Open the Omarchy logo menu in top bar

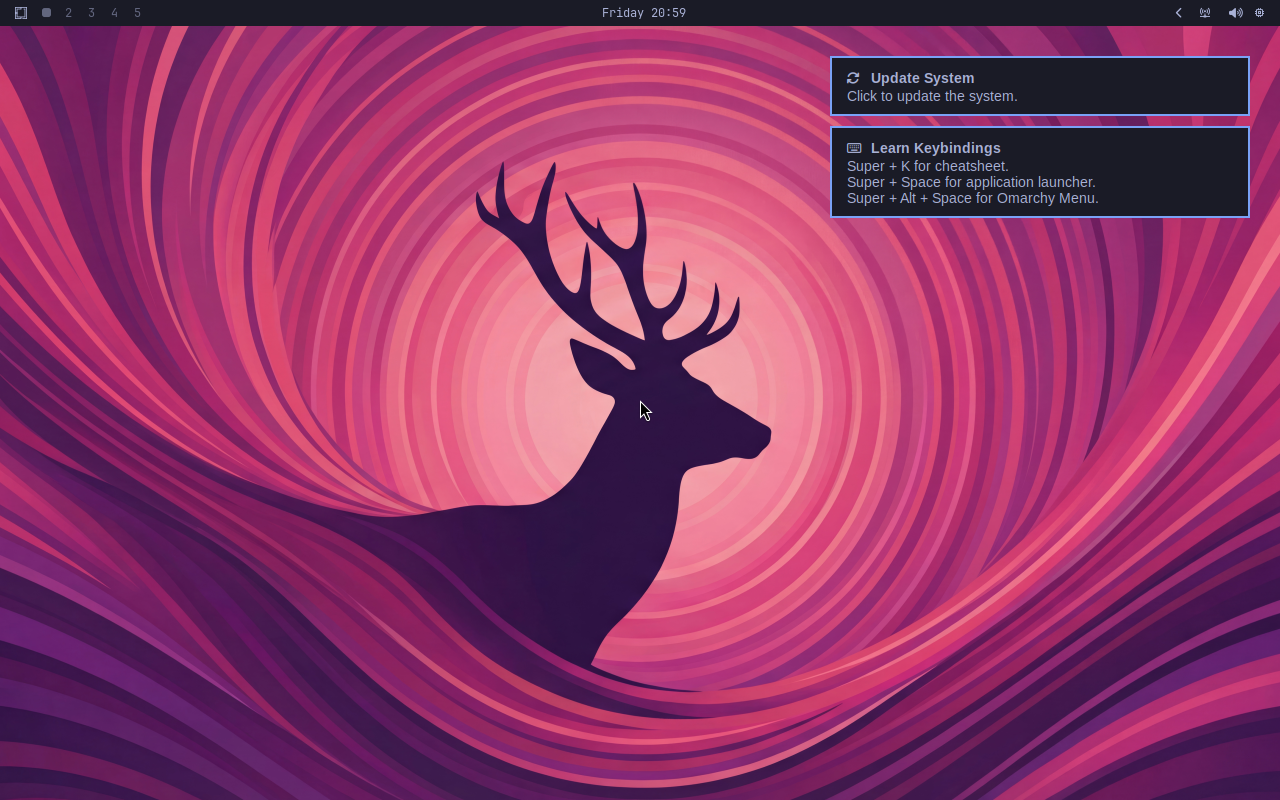(x=20, y=13)
